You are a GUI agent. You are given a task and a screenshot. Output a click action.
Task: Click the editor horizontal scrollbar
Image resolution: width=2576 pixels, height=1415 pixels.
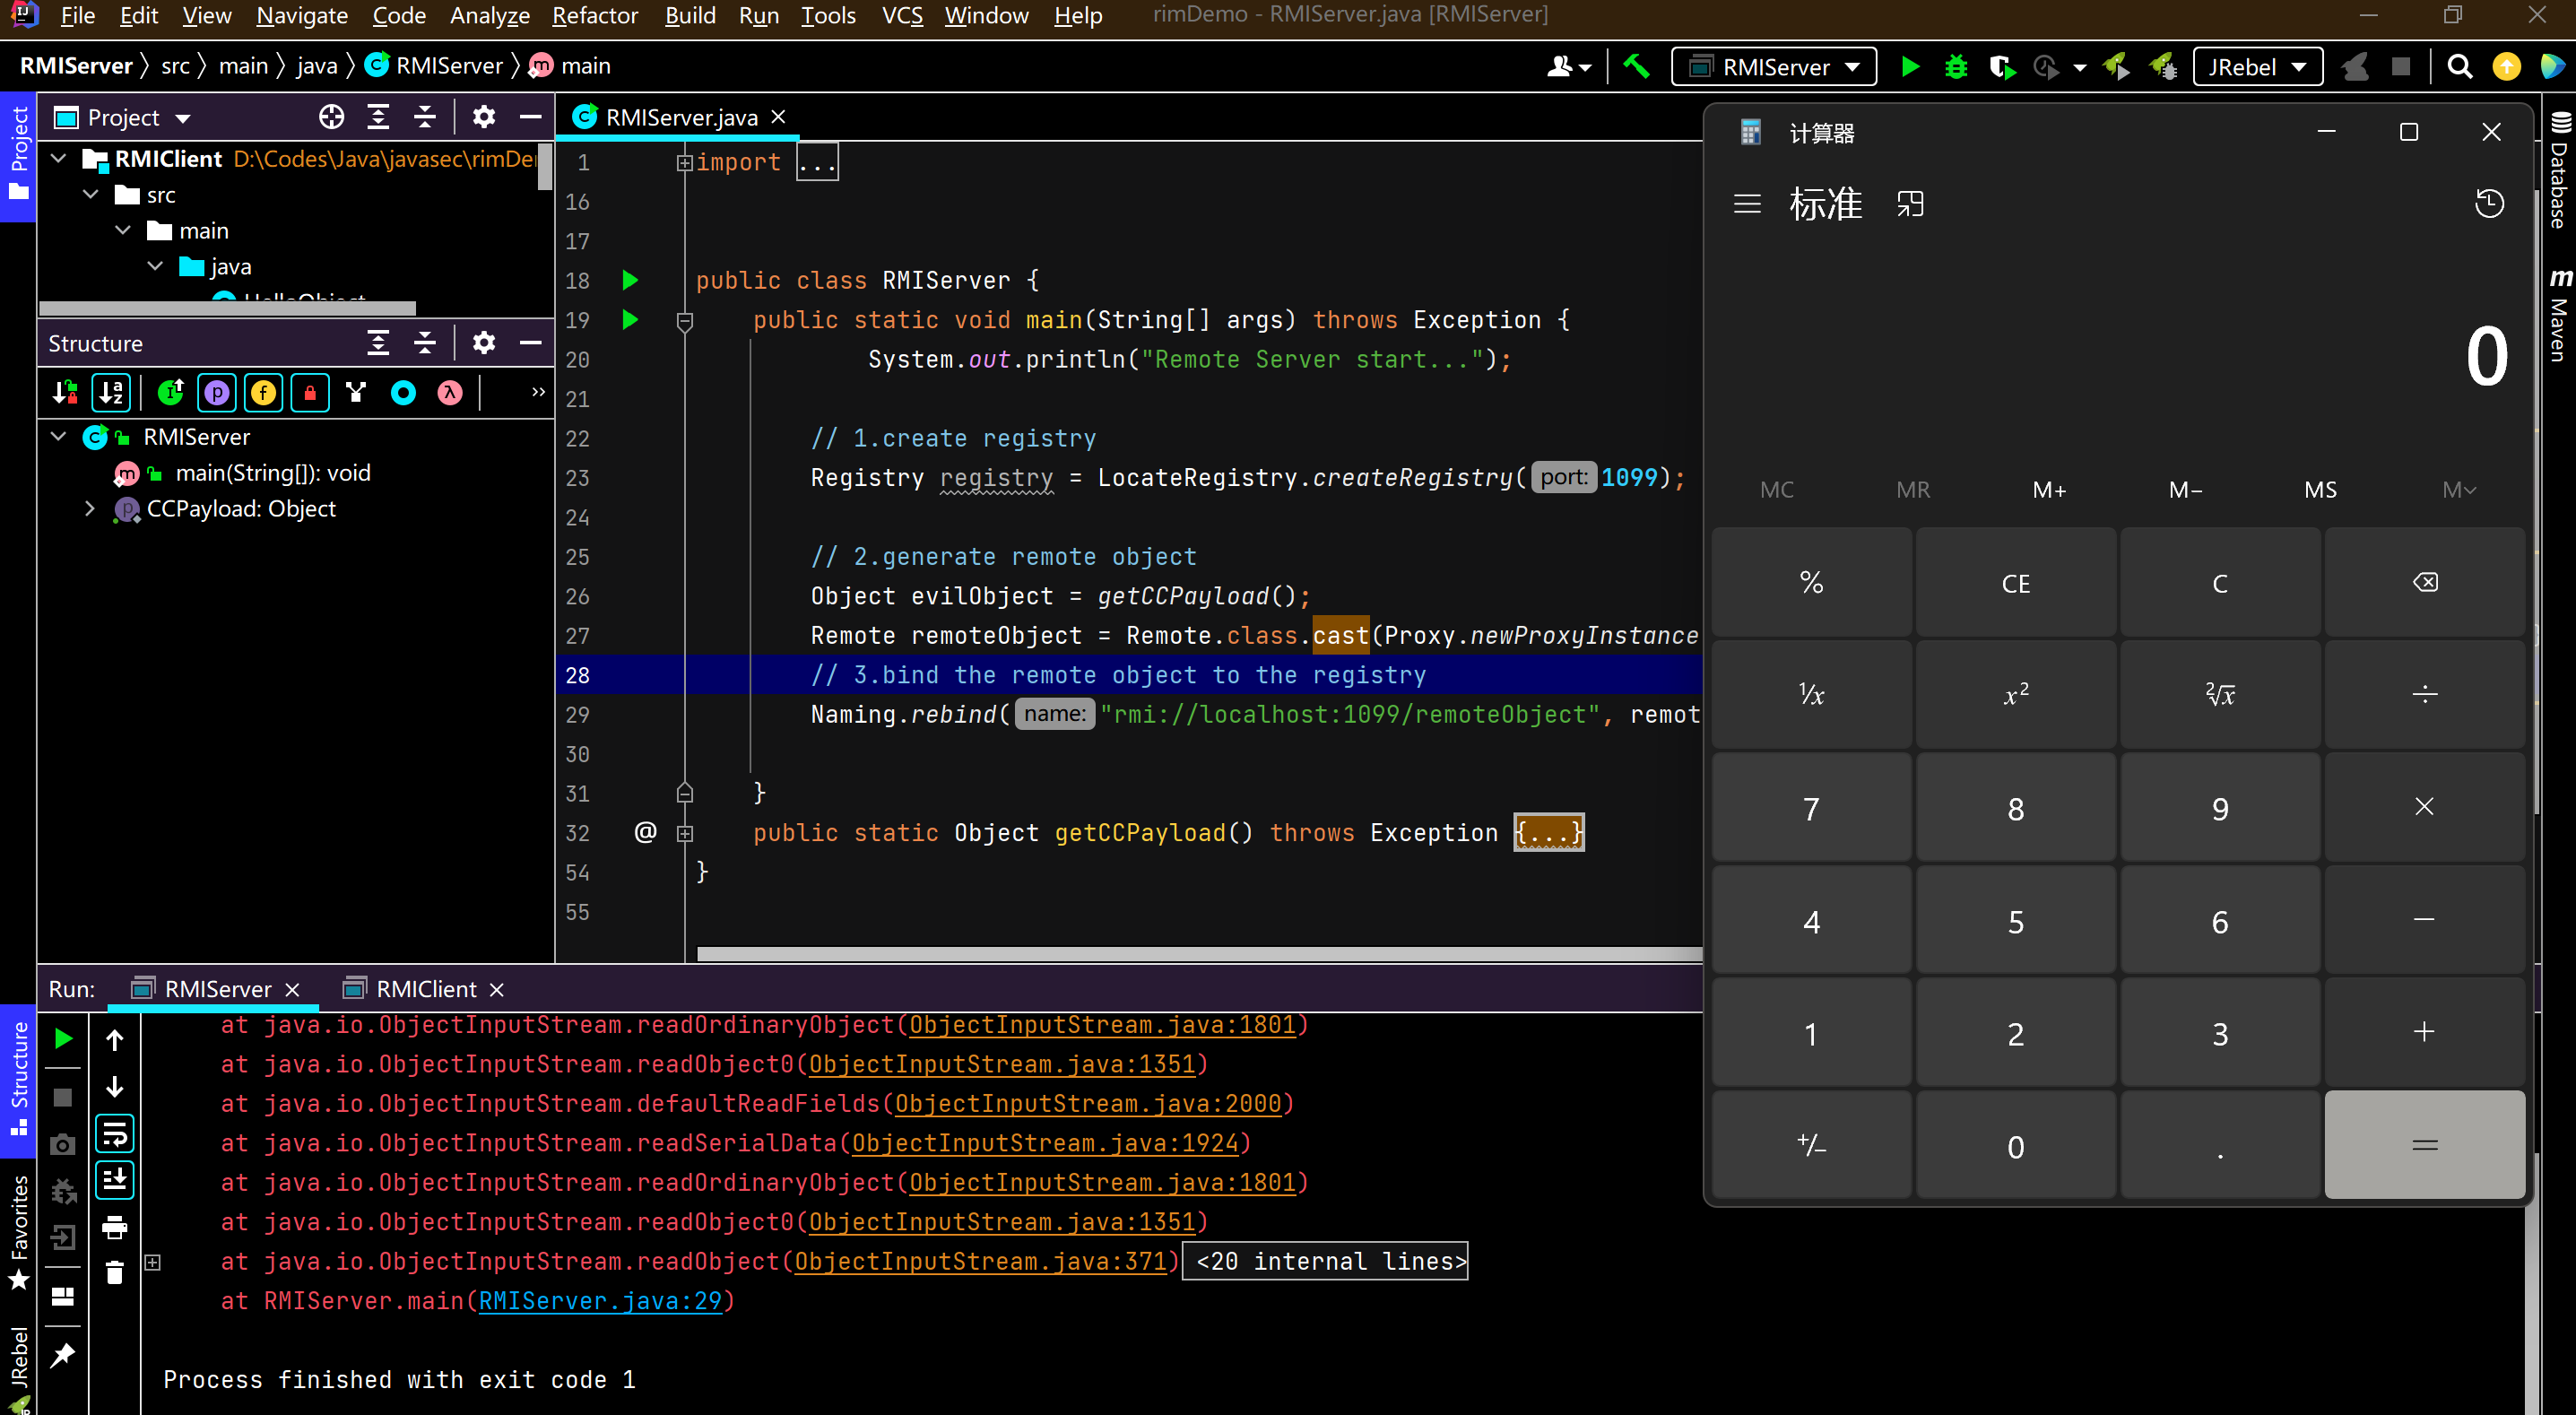pyautogui.click(x=1198, y=953)
